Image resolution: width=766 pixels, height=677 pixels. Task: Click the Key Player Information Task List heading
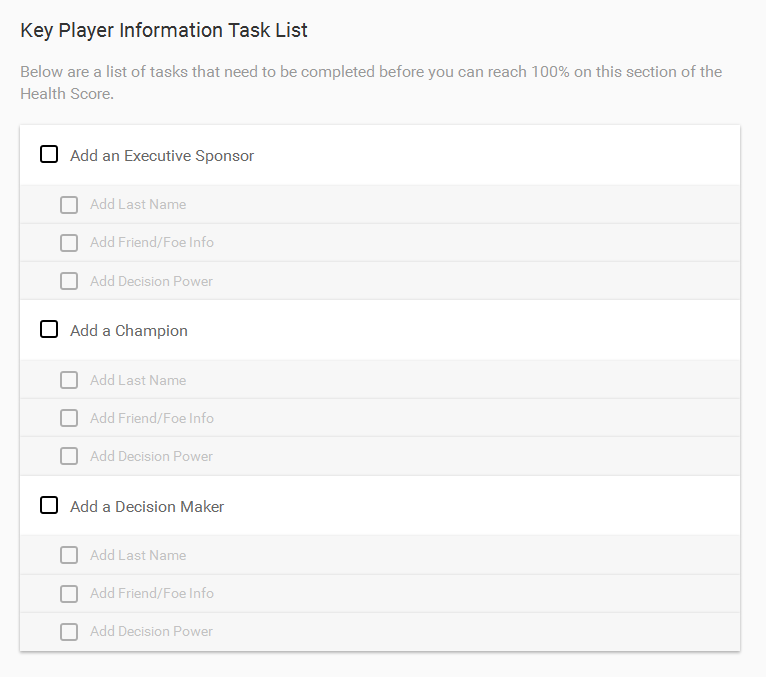pos(164,30)
